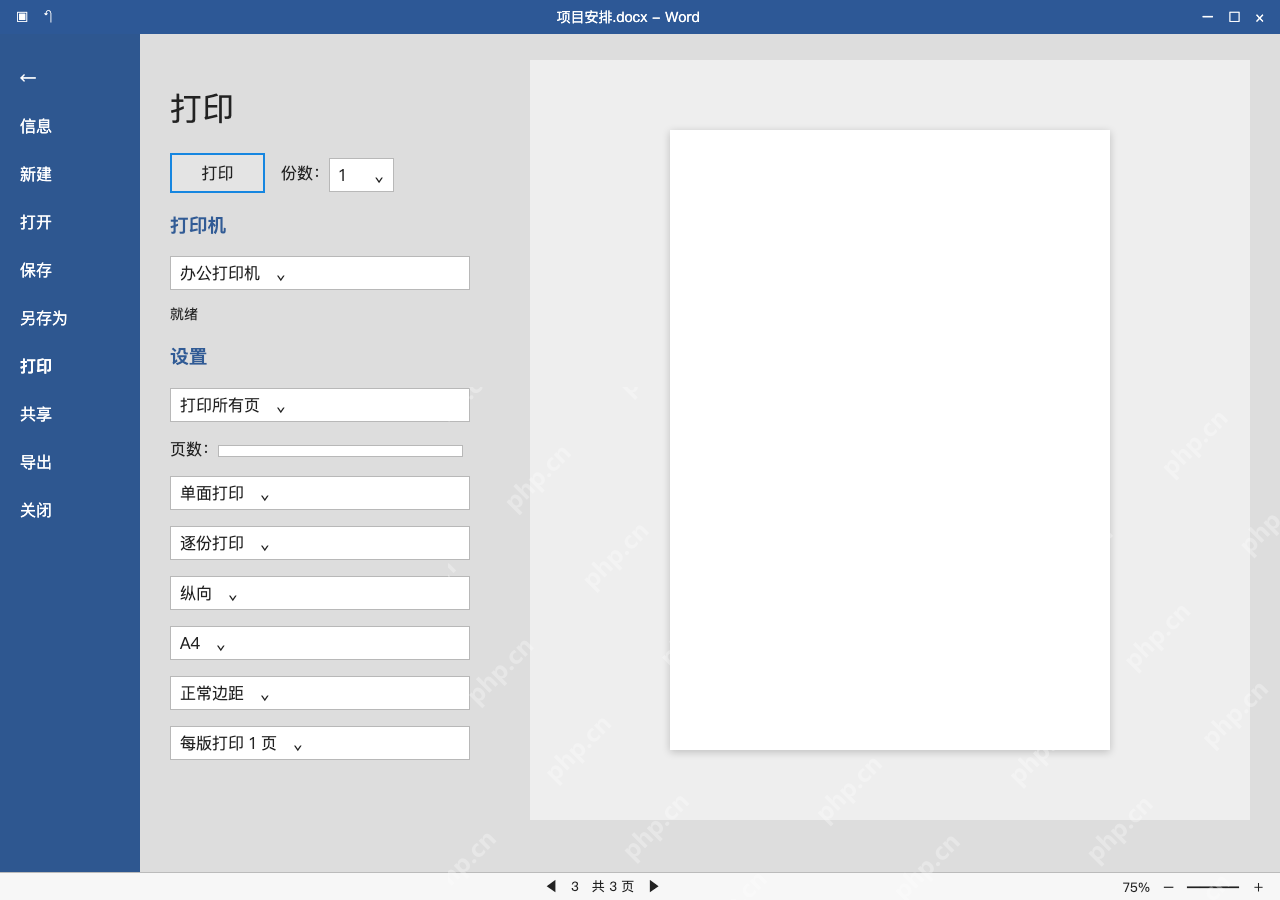Image resolution: width=1280 pixels, height=900 pixels.
Task: Click the square icon in the title bar corner
Action: (22, 17)
